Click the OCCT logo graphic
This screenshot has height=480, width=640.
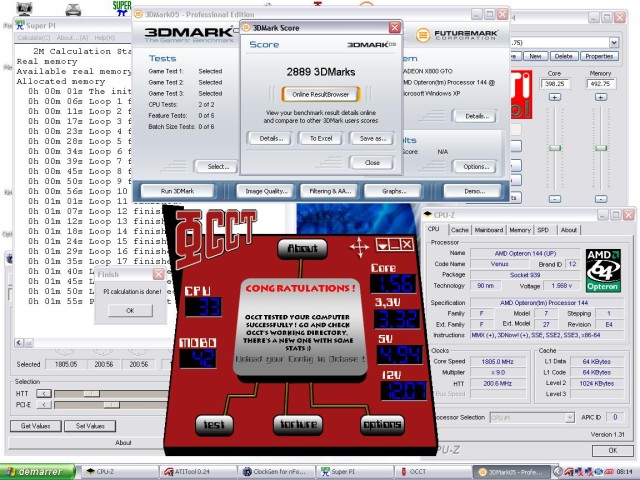[214, 237]
